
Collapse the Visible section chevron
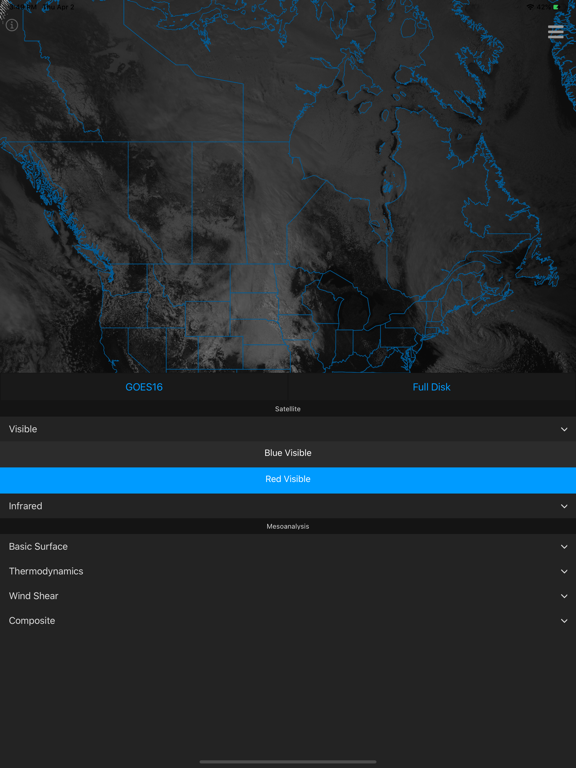(x=564, y=429)
